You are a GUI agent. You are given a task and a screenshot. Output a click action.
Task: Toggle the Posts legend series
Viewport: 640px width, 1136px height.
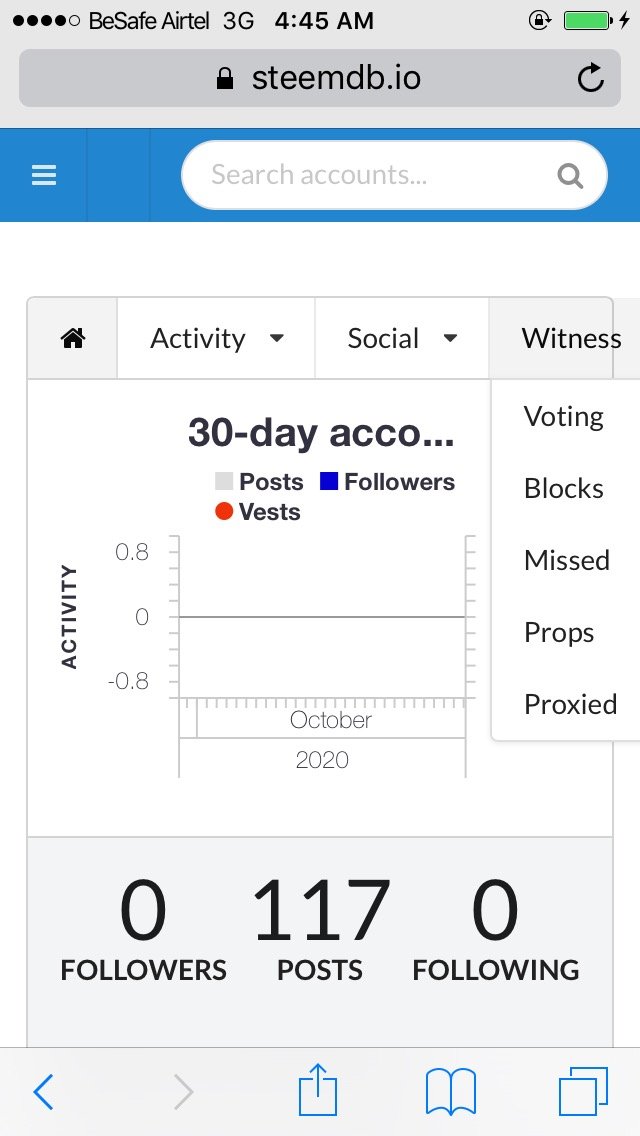coord(259,482)
